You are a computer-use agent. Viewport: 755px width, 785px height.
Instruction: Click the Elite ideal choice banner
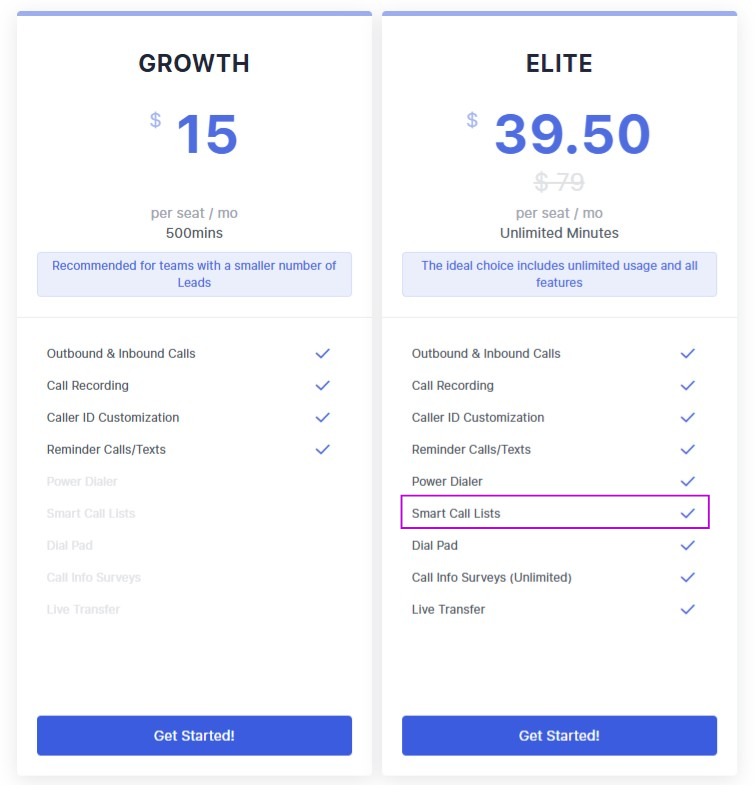click(559, 274)
